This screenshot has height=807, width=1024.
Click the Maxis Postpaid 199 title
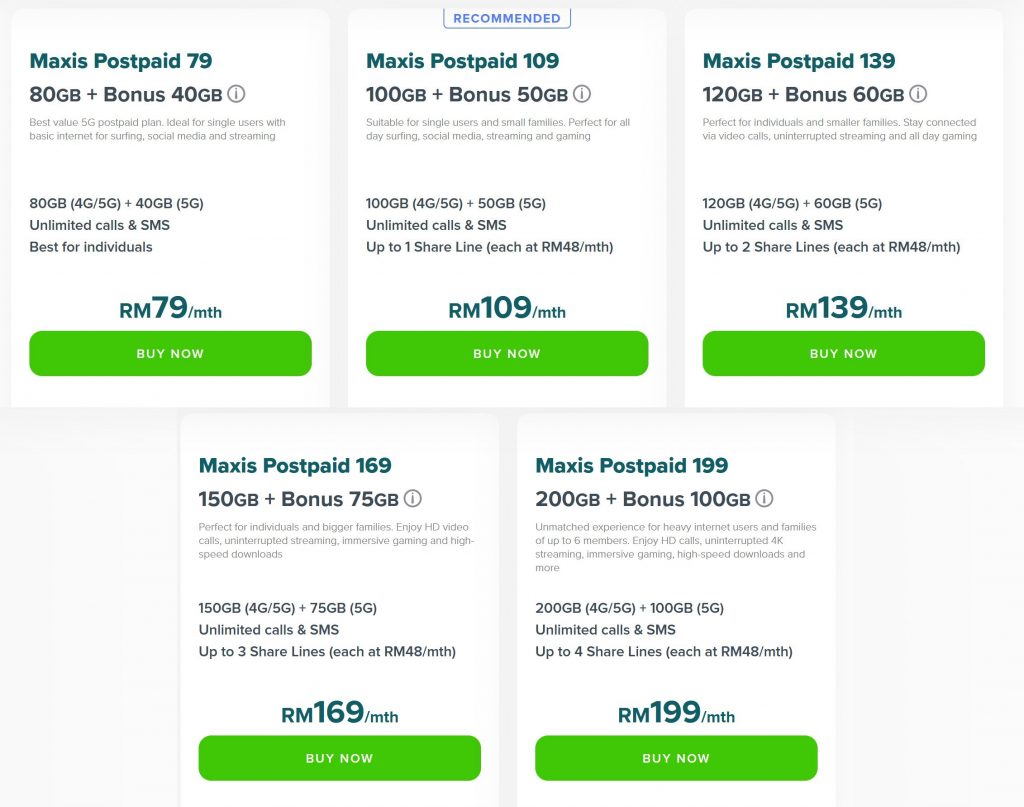(630, 465)
